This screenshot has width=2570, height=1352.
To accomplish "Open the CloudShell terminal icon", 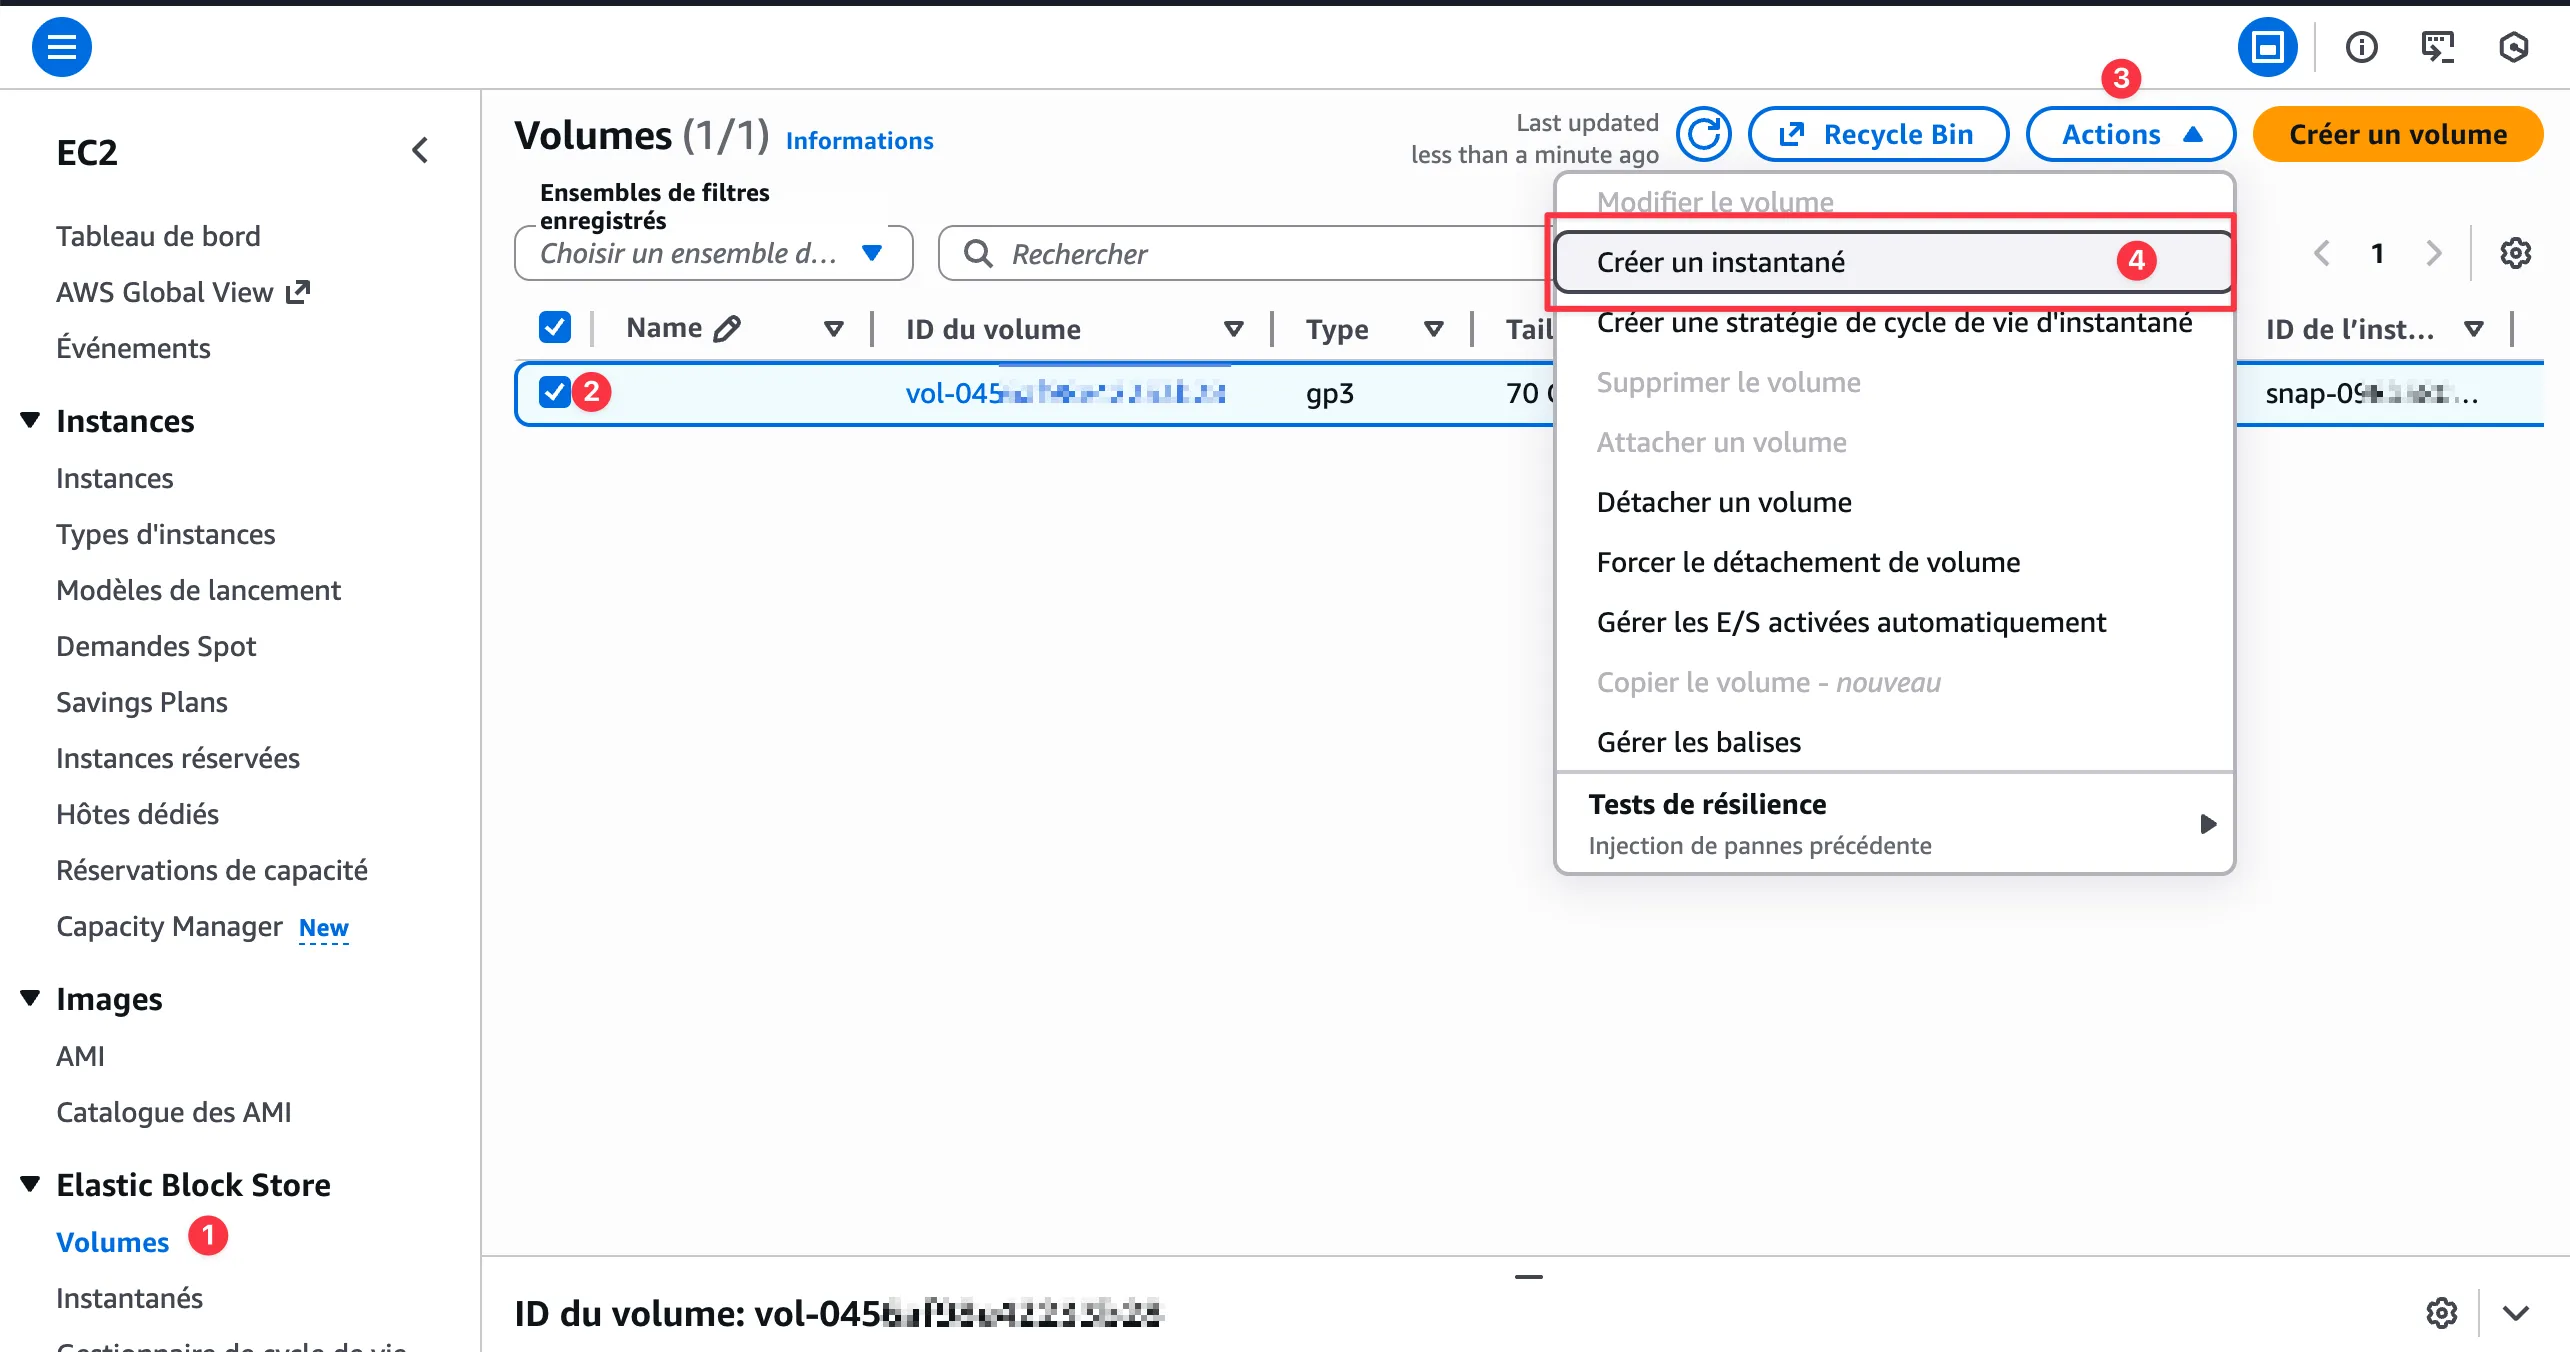I will coord(2437,47).
